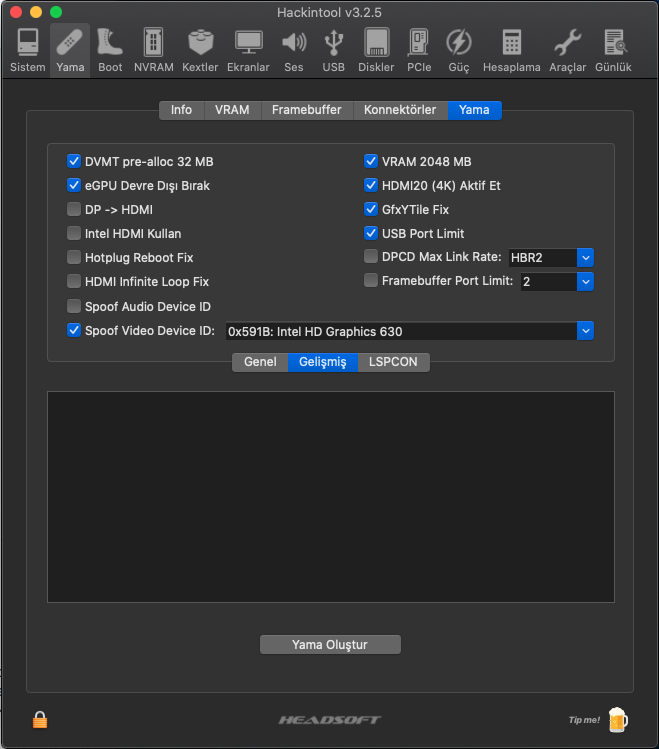
Task: Open the USB toolbar icon
Action: [333, 50]
